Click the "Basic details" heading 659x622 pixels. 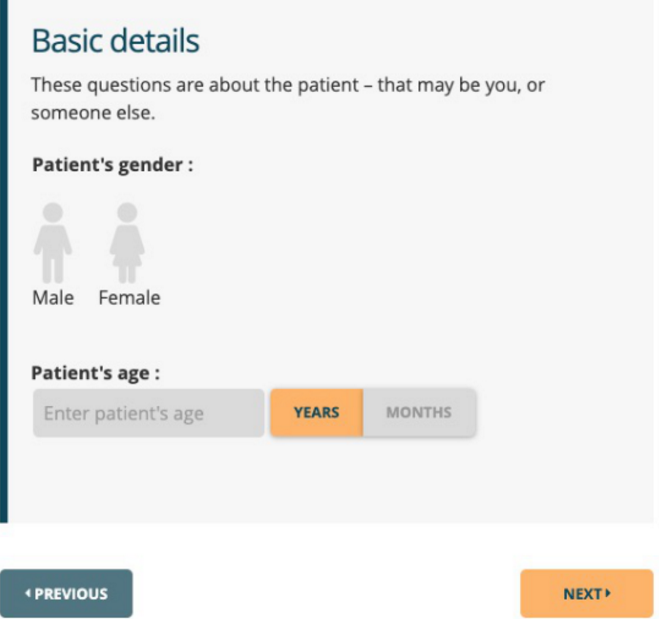tap(116, 41)
